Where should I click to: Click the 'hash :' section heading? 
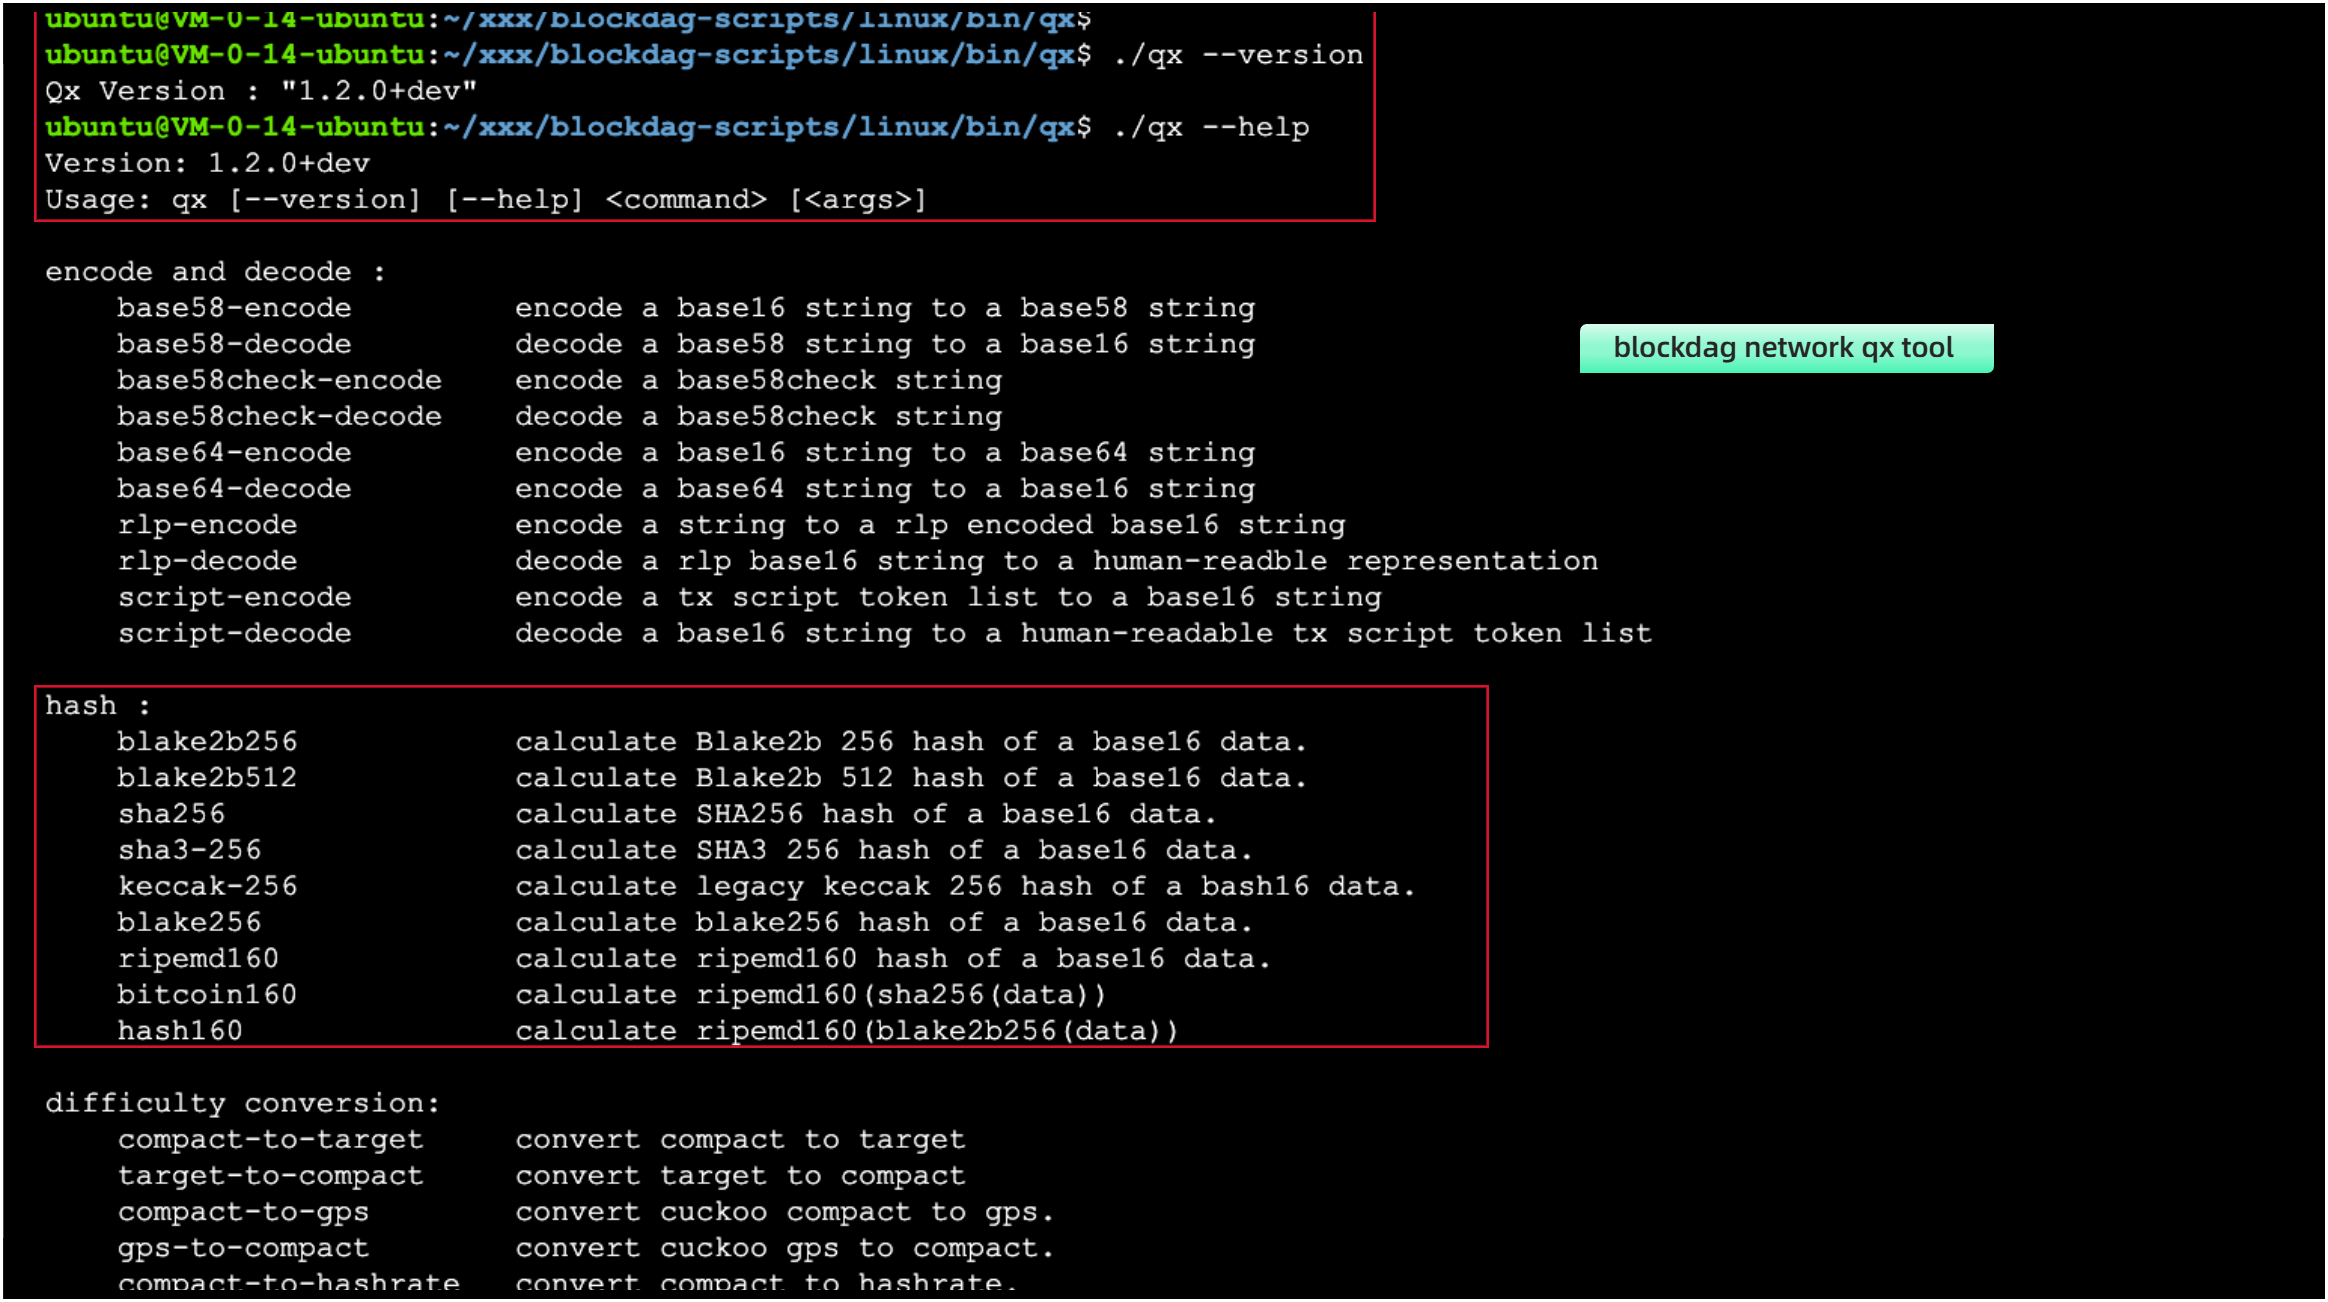coord(98,706)
